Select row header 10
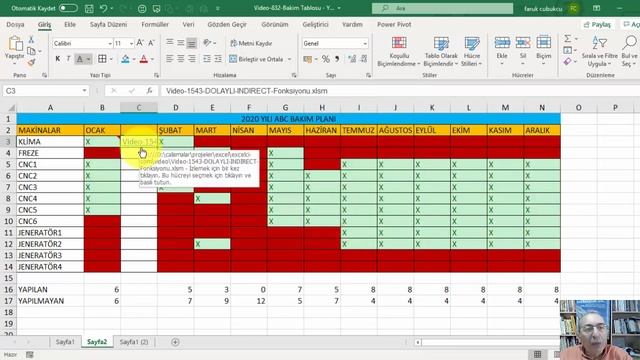This screenshot has width=640, height=360. click(x=9, y=221)
